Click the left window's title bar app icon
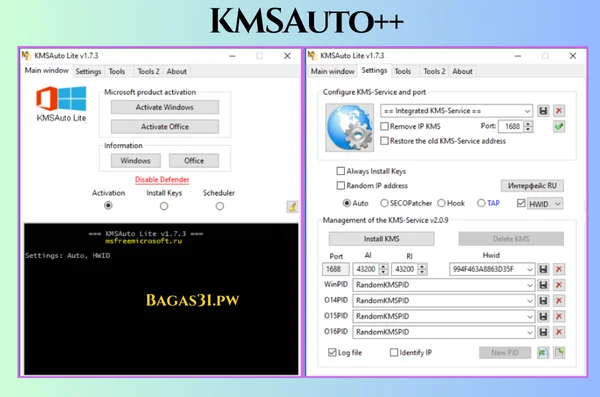Screen dimensions: 600x397 pyautogui.click(x=26, y=56)
